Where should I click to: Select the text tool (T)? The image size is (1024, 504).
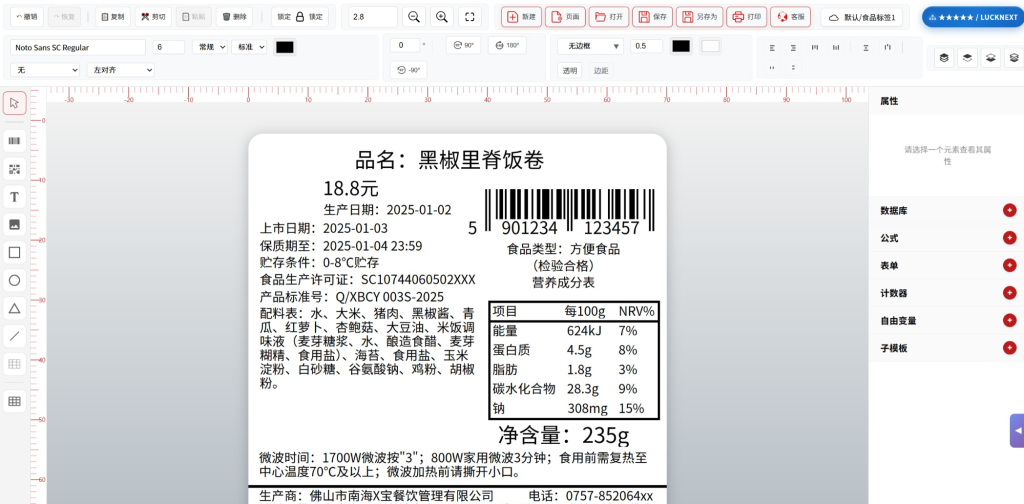click(x=14, y=197)
